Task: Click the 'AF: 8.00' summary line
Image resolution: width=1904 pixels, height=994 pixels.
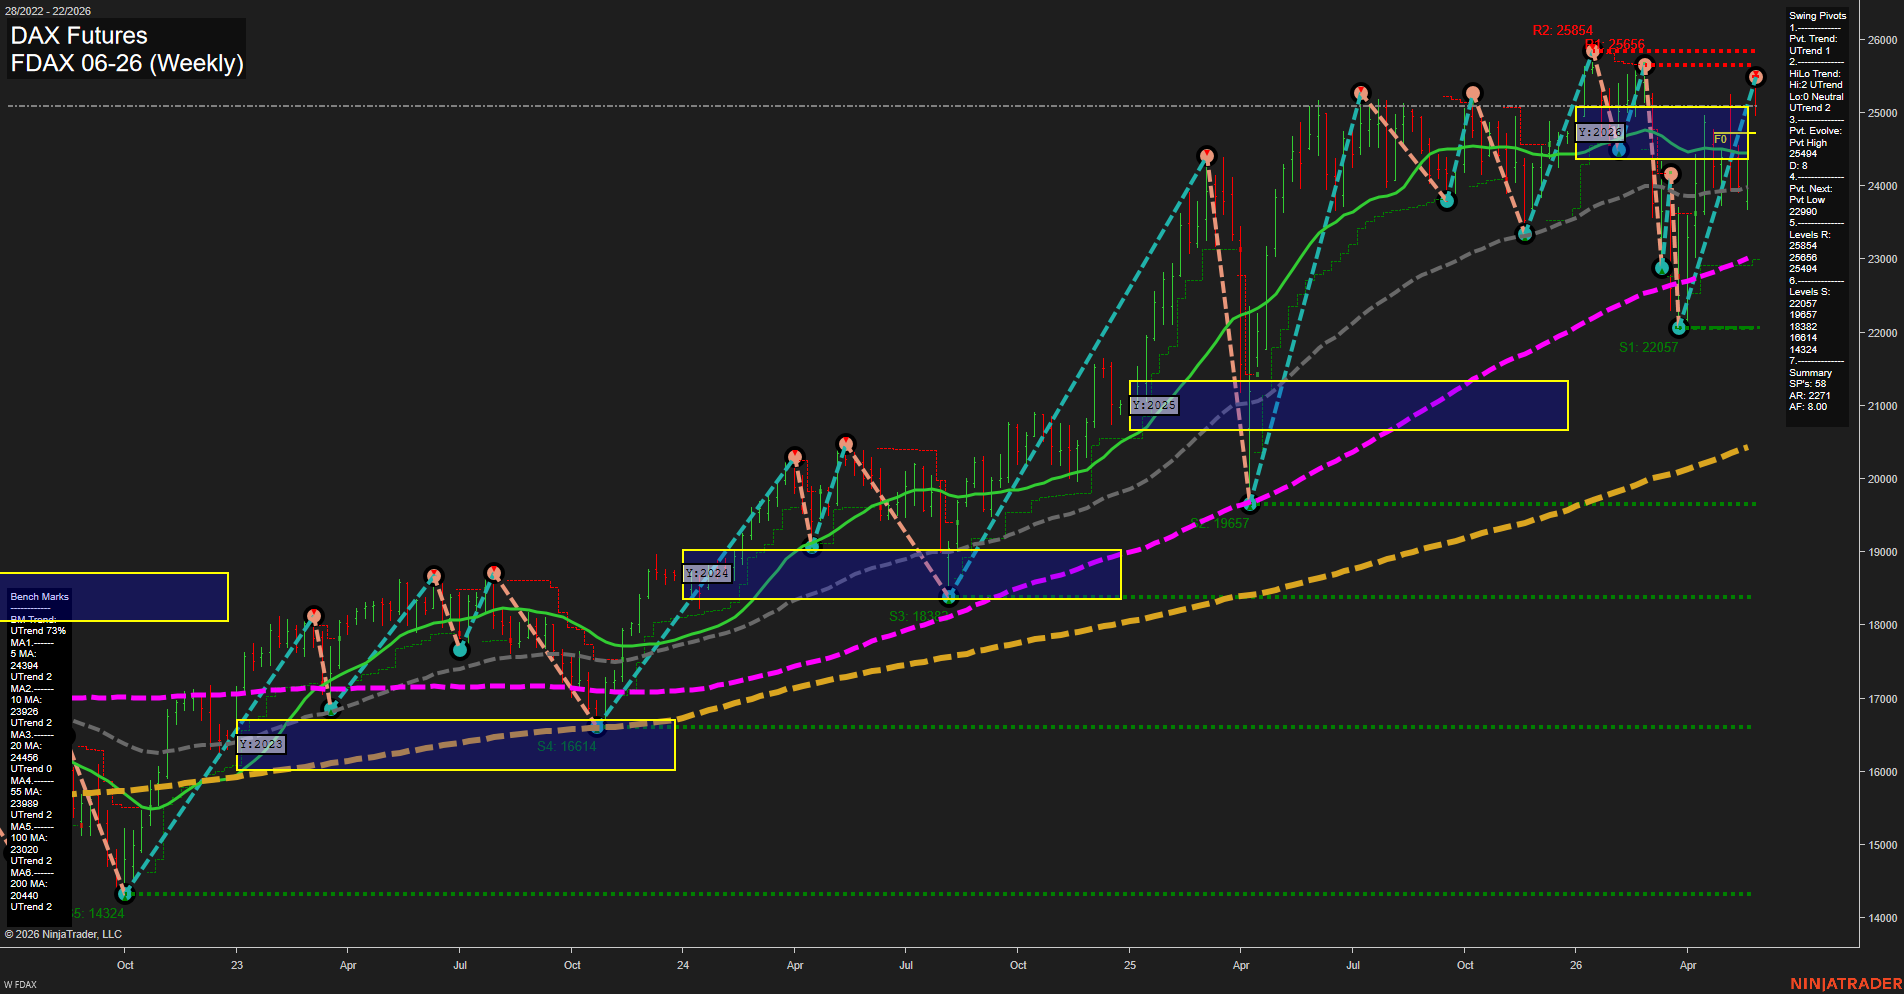Action: [x=1808, y=407]
